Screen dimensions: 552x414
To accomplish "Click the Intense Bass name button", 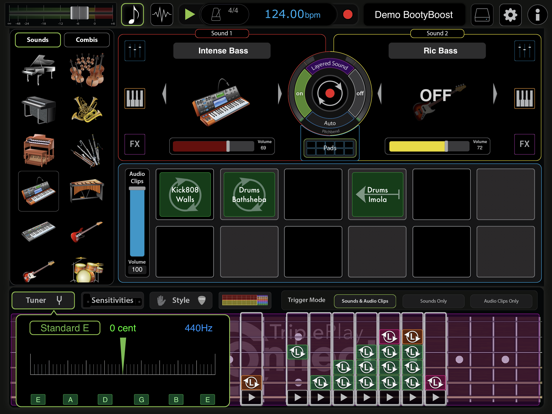I will pyautogui.click(x=222, y=51).
